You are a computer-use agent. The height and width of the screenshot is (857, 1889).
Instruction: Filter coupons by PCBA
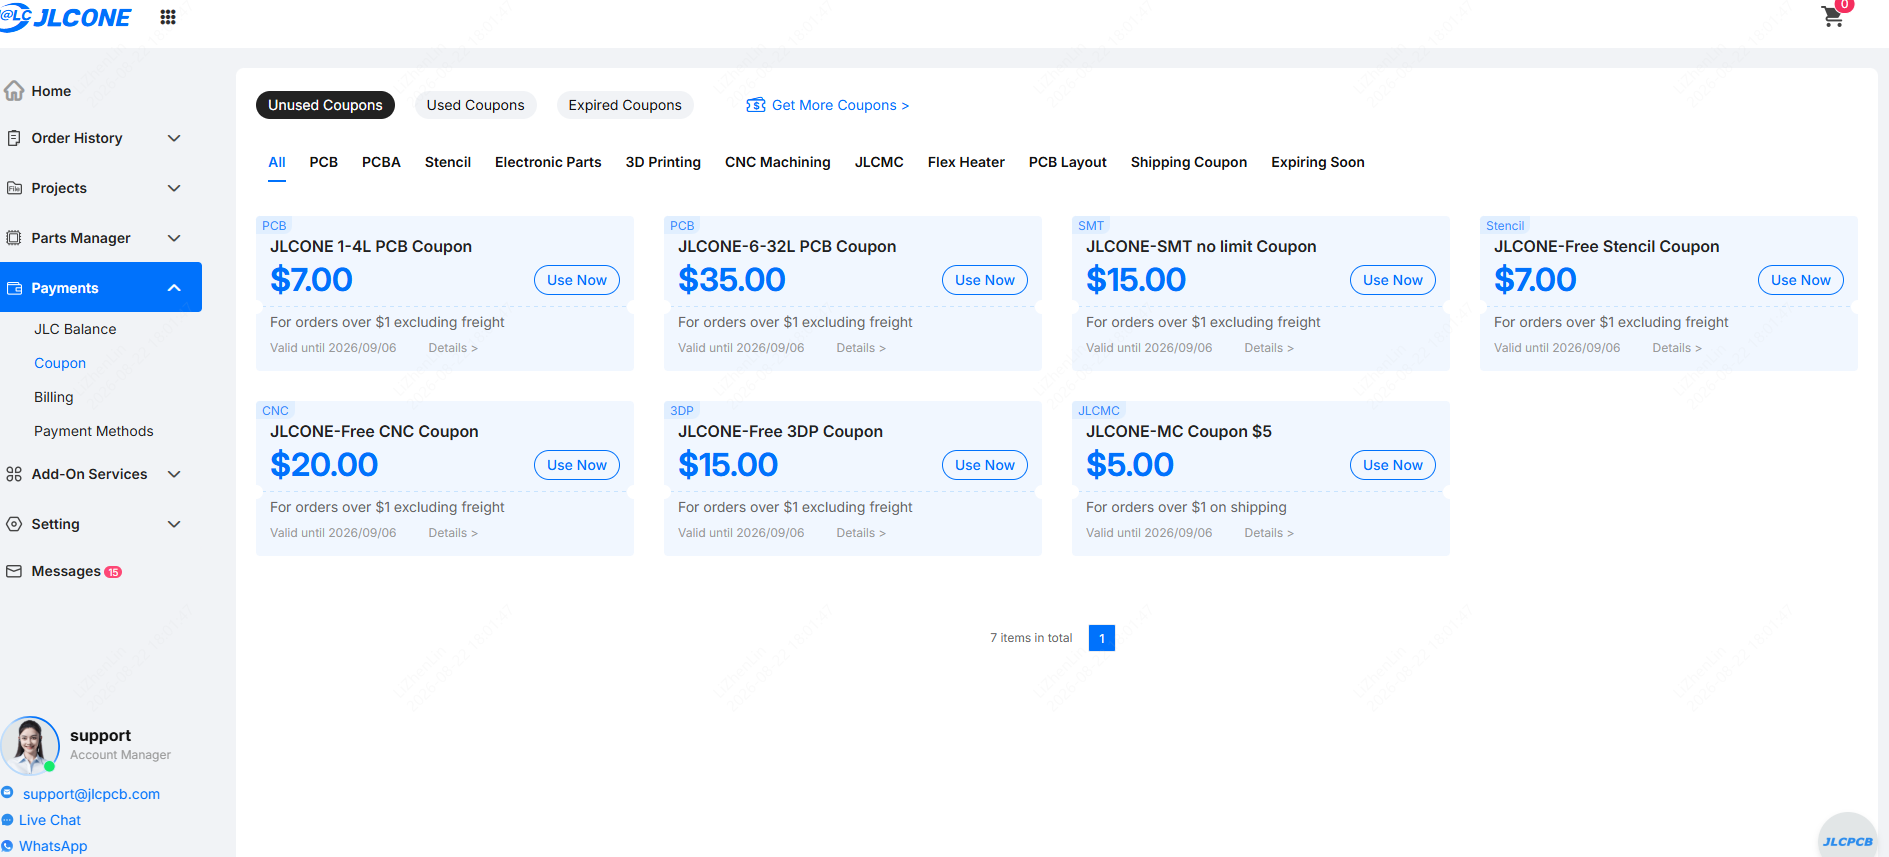click(381, 162)
